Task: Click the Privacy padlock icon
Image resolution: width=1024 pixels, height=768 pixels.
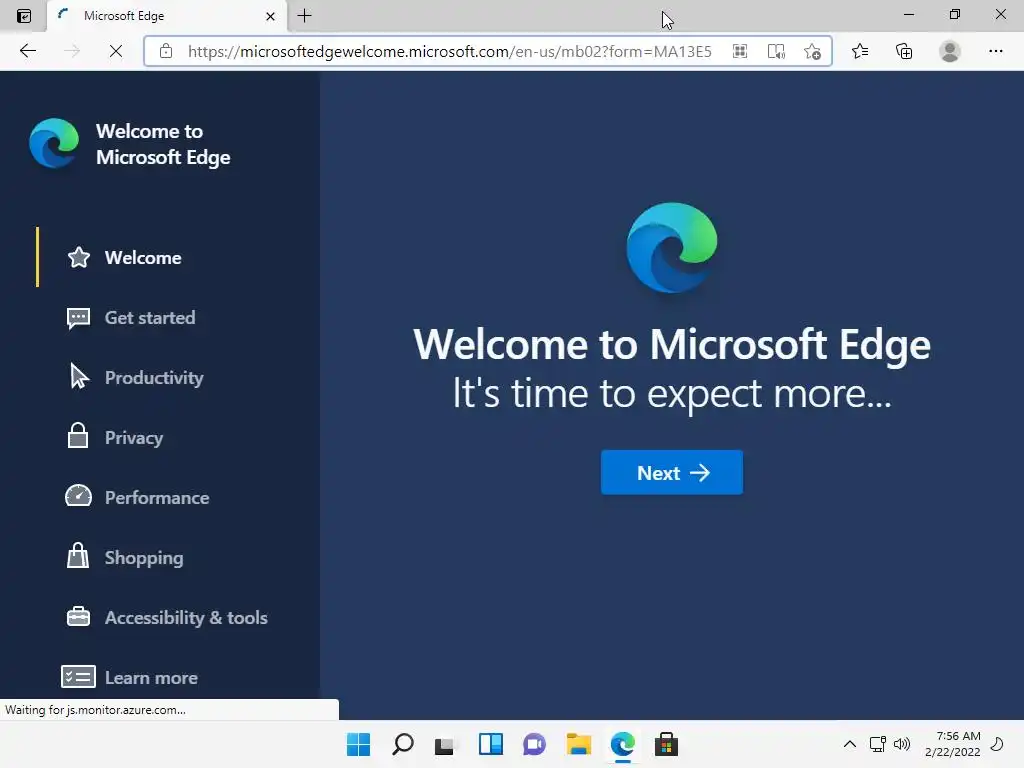Action: coord(78,436)
